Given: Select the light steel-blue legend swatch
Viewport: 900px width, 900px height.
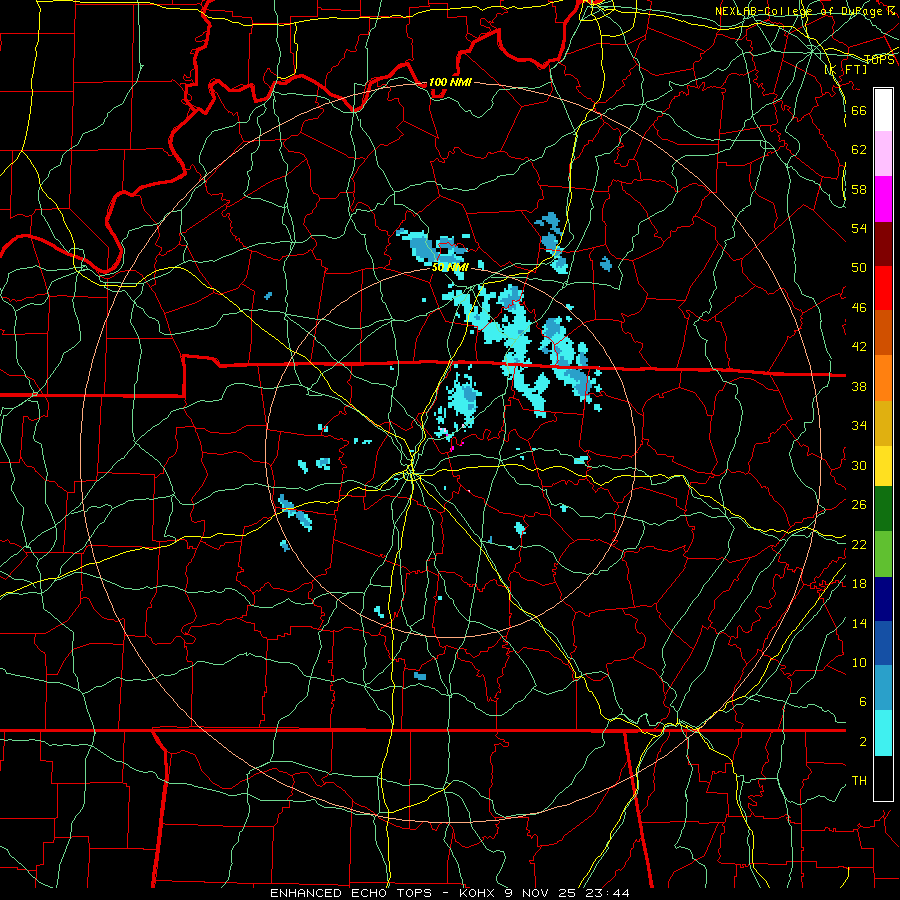Looking at the screenshot, I should [x=883, y=688].
